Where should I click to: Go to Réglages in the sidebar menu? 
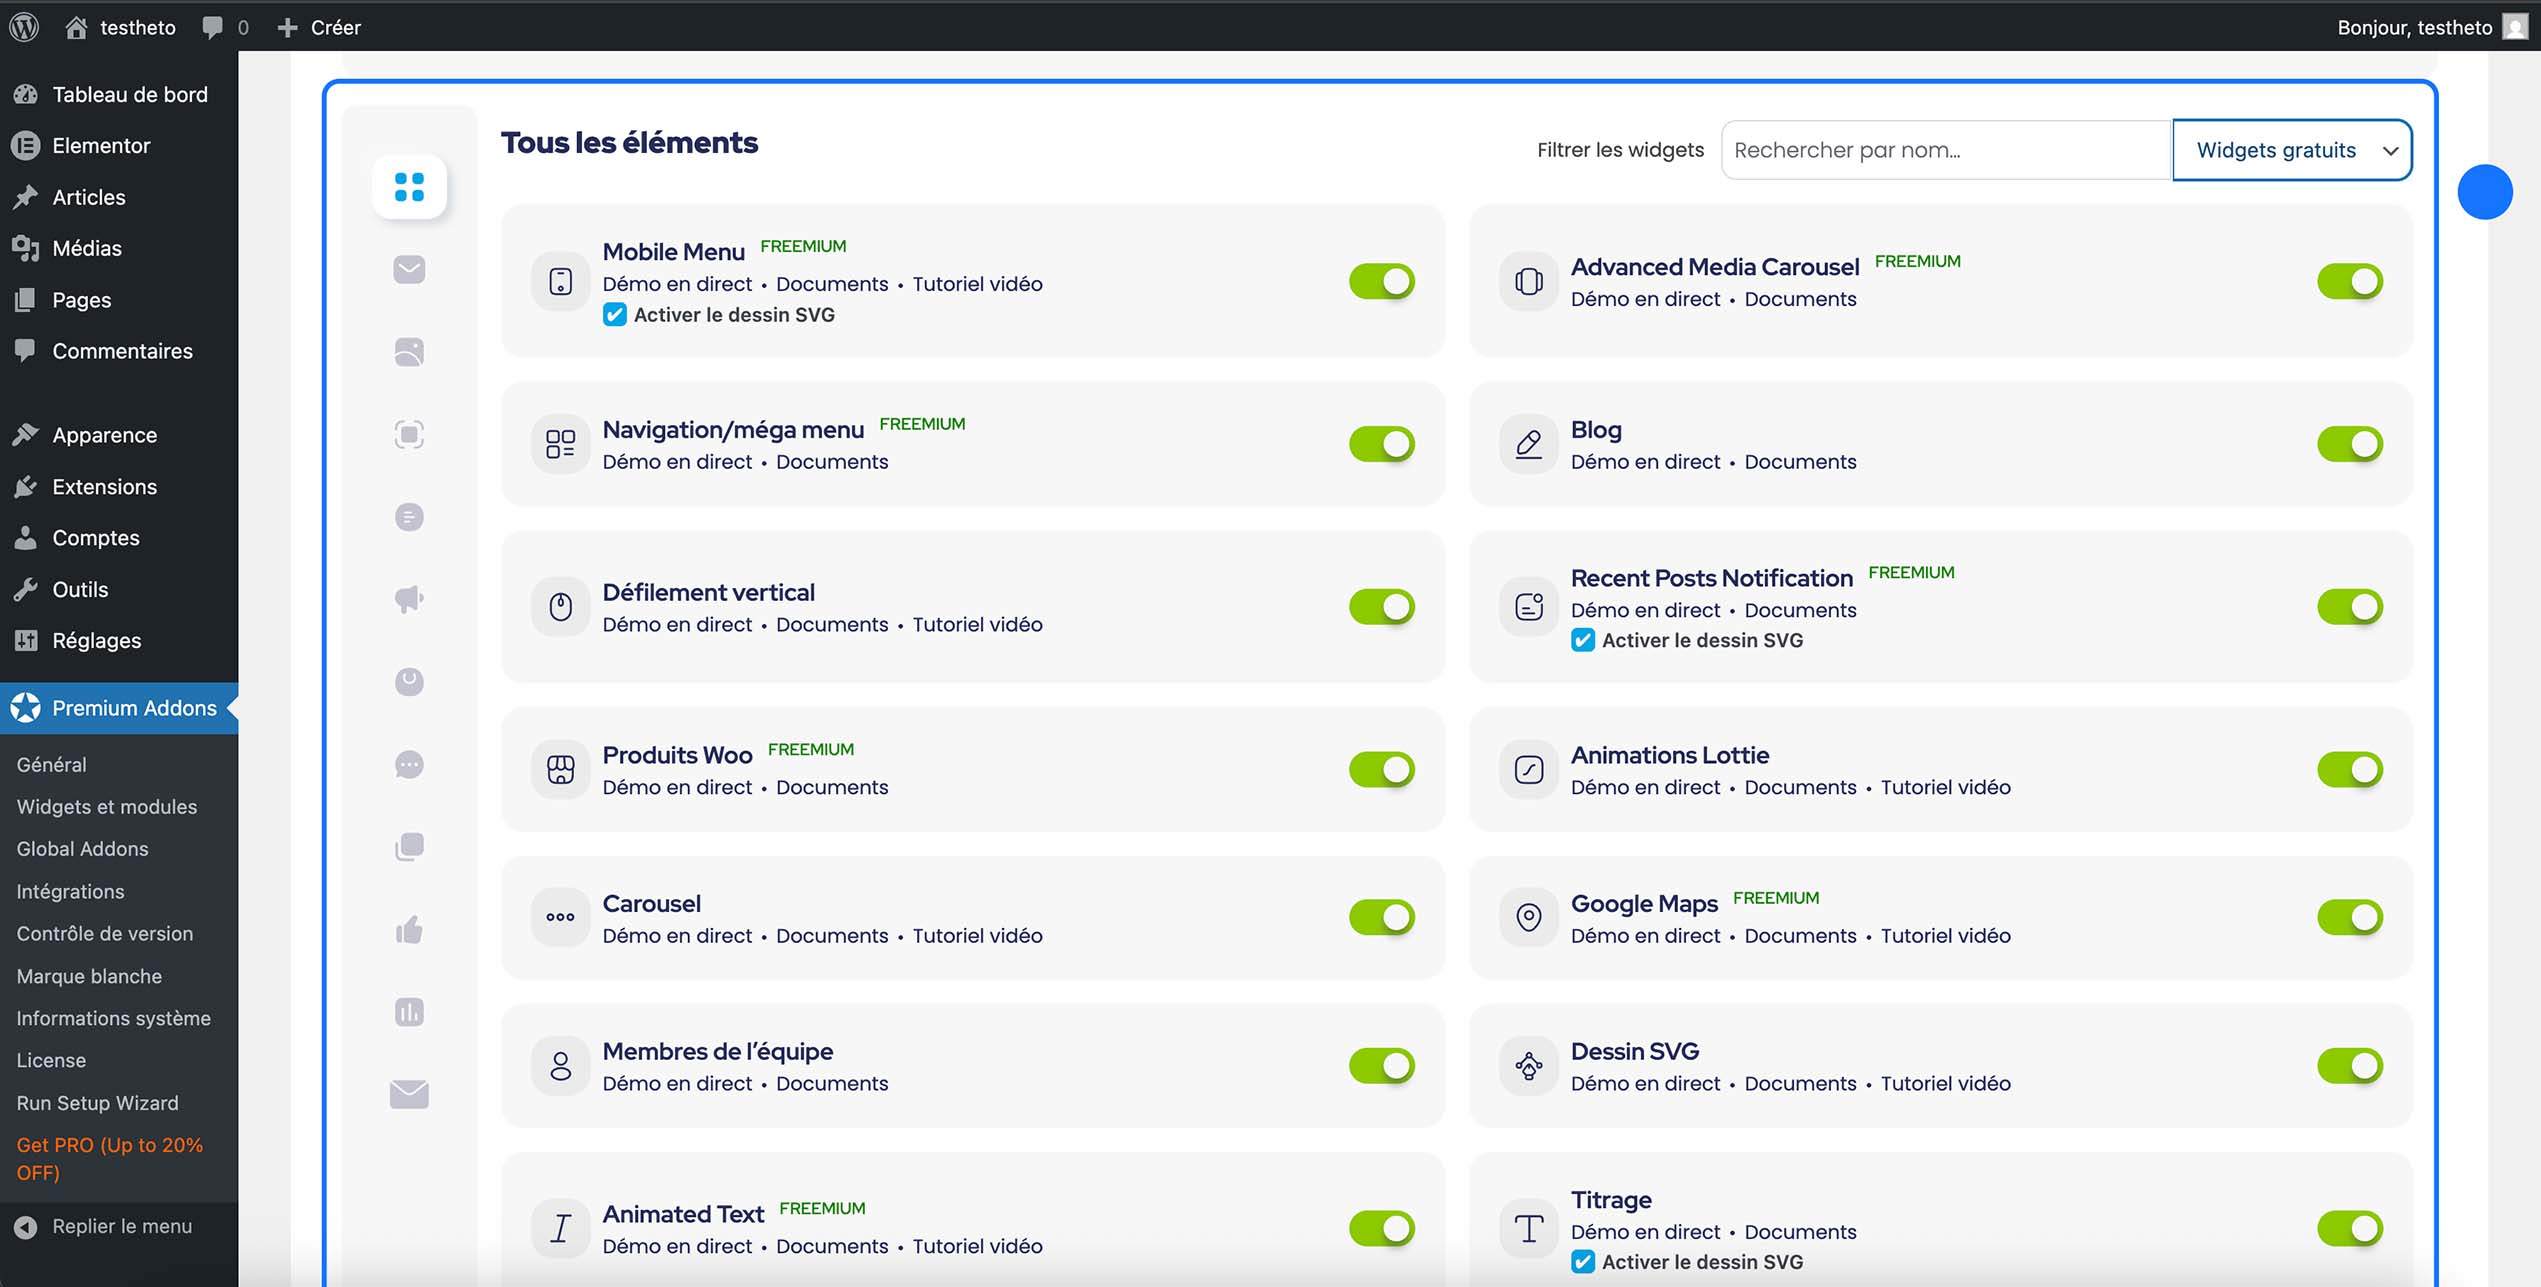[97, 640]
